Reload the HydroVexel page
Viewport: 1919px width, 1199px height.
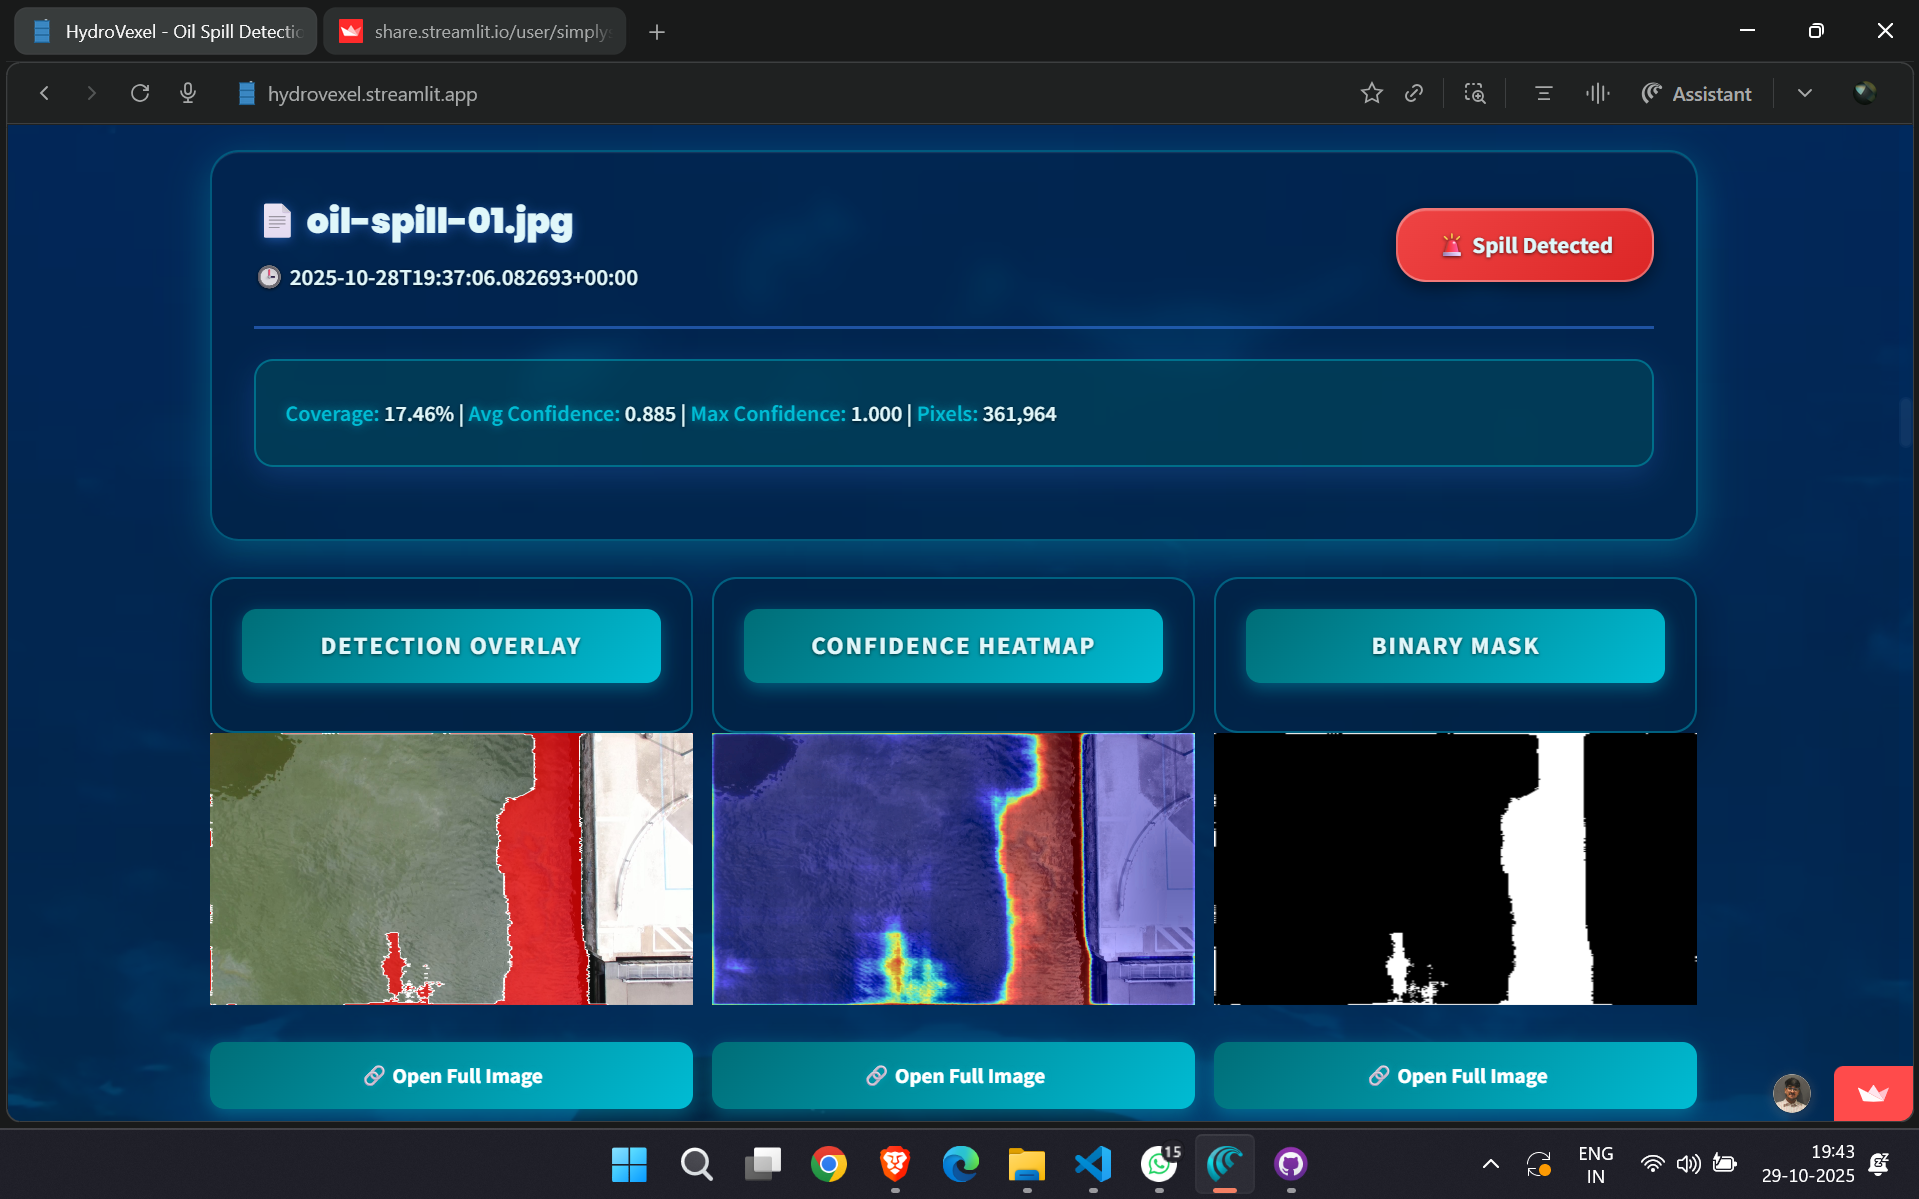click(x=140, y=93)
